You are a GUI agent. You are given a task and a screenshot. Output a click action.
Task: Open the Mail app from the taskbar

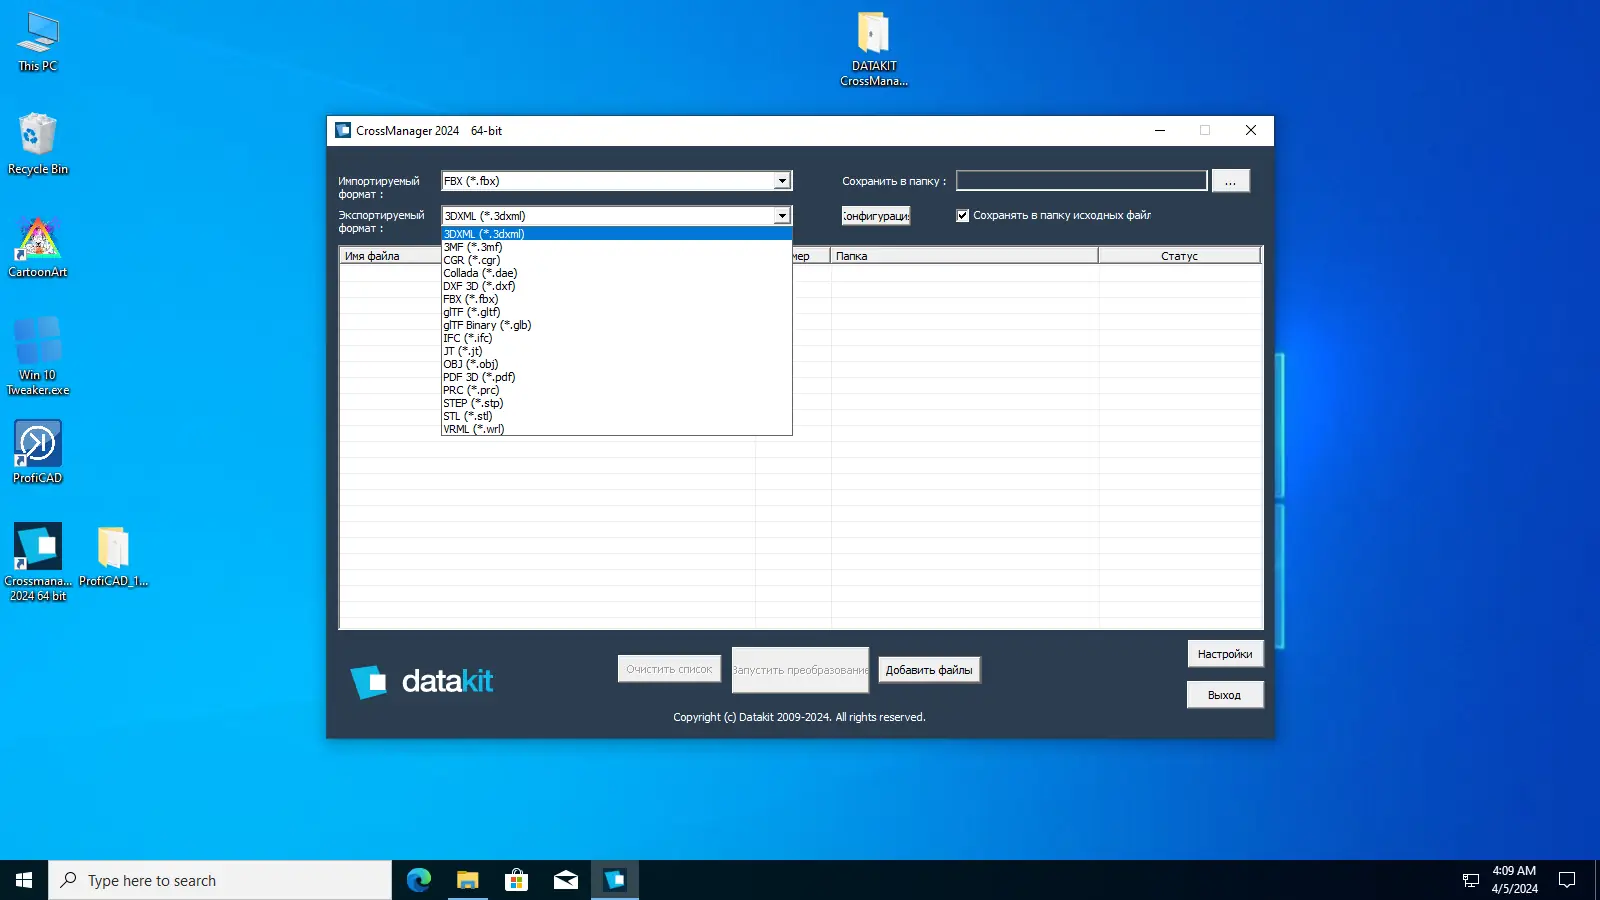click(x=565, y=880)
